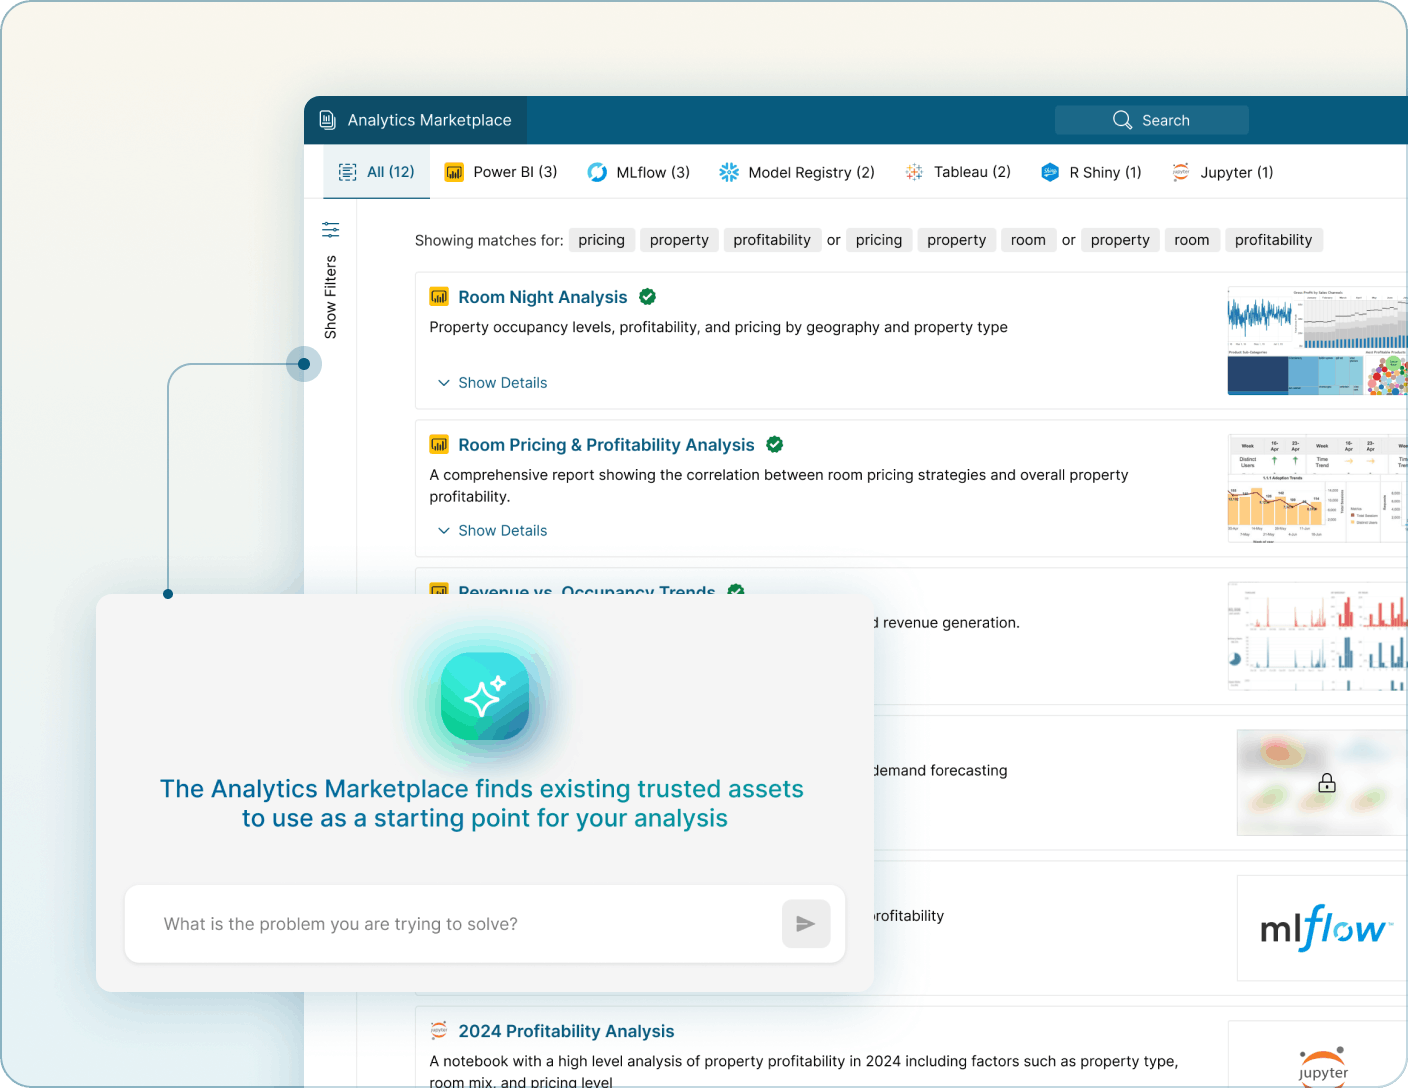The height and width of the screenshot is (1088, 1408).
Task: Click the verified badge next to Room Night Analysis
Action: point(647,296)
